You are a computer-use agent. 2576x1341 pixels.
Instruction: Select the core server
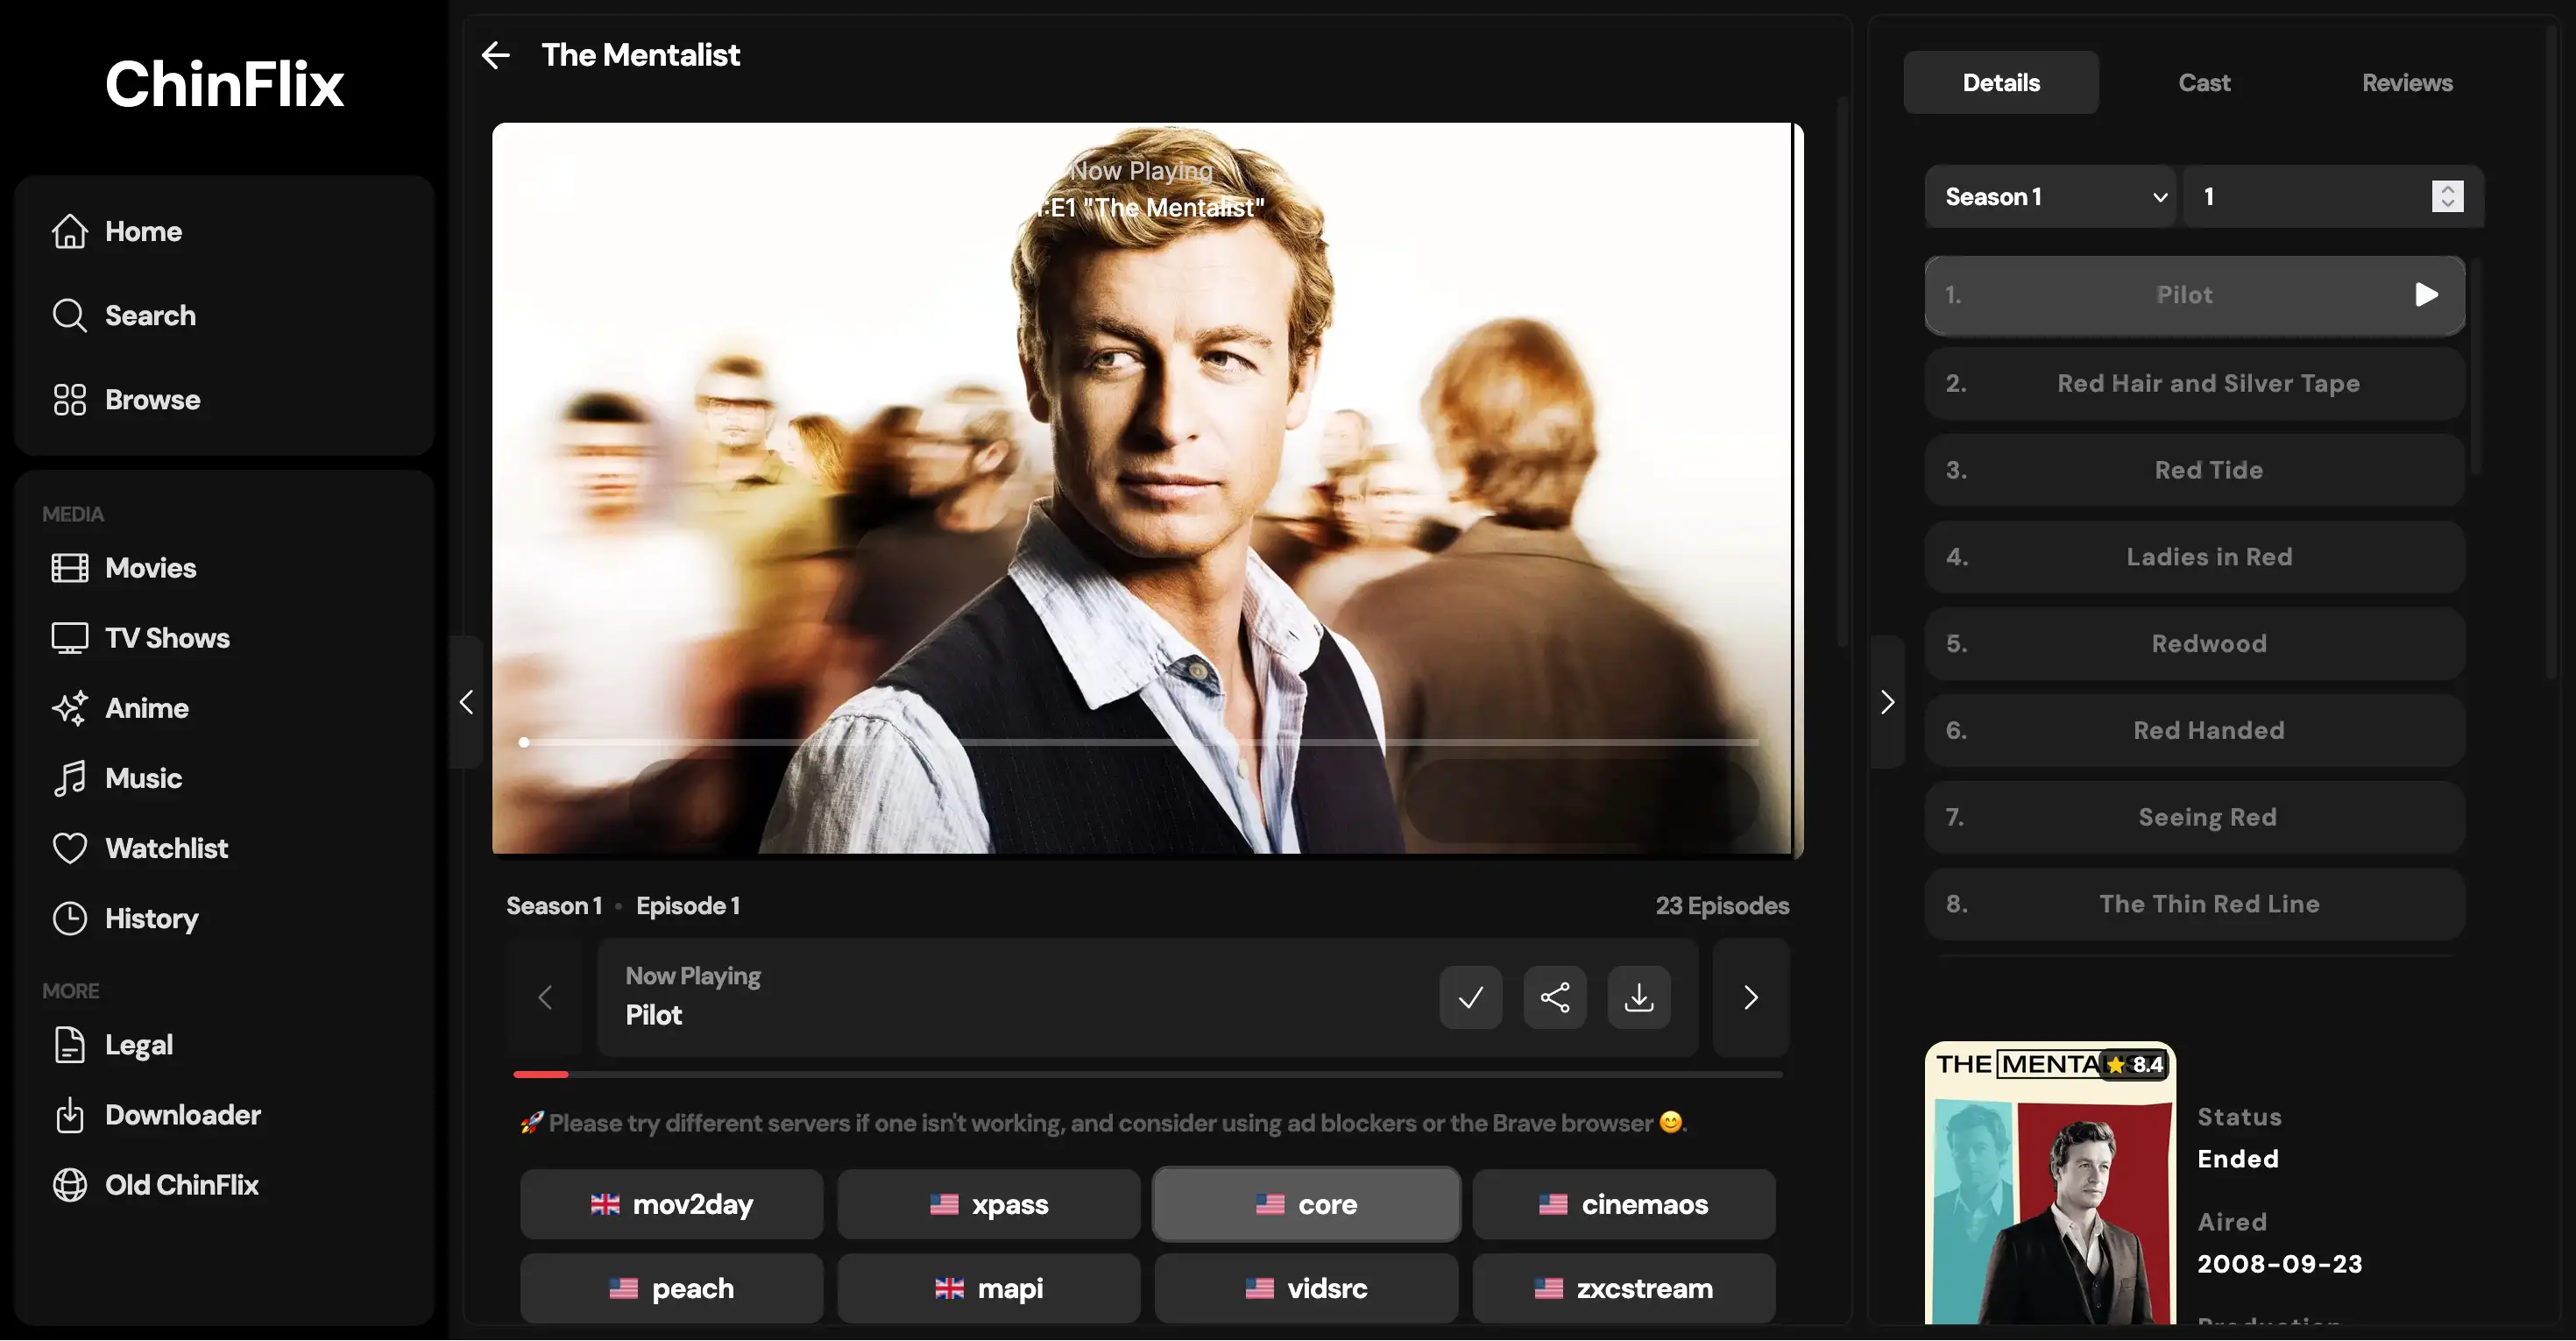coord(1306,1204)
